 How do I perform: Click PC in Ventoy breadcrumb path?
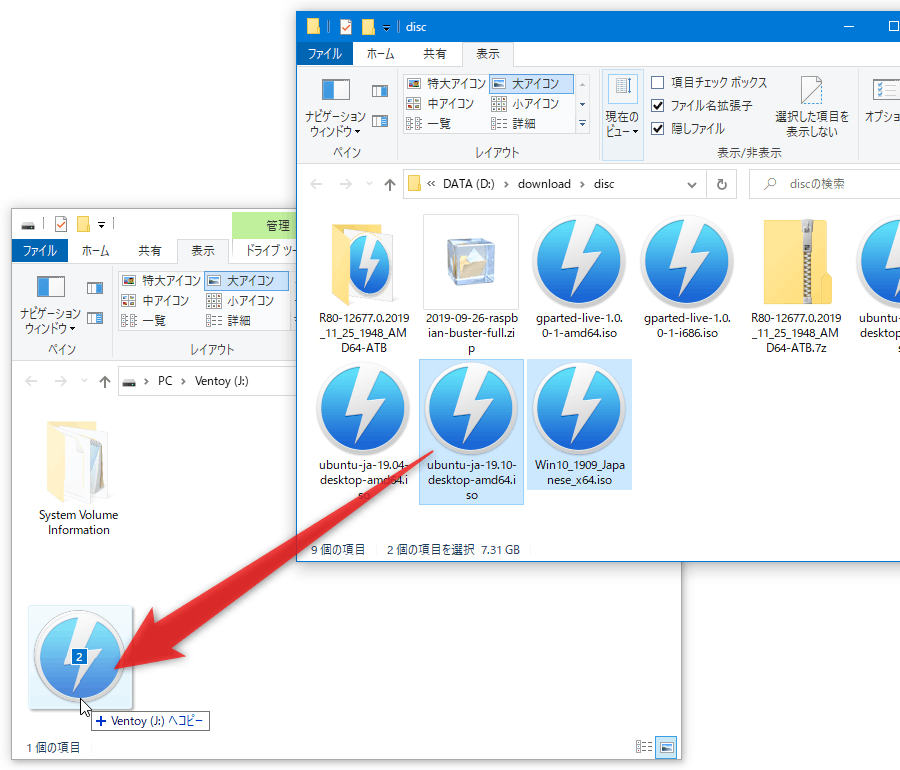165,382
